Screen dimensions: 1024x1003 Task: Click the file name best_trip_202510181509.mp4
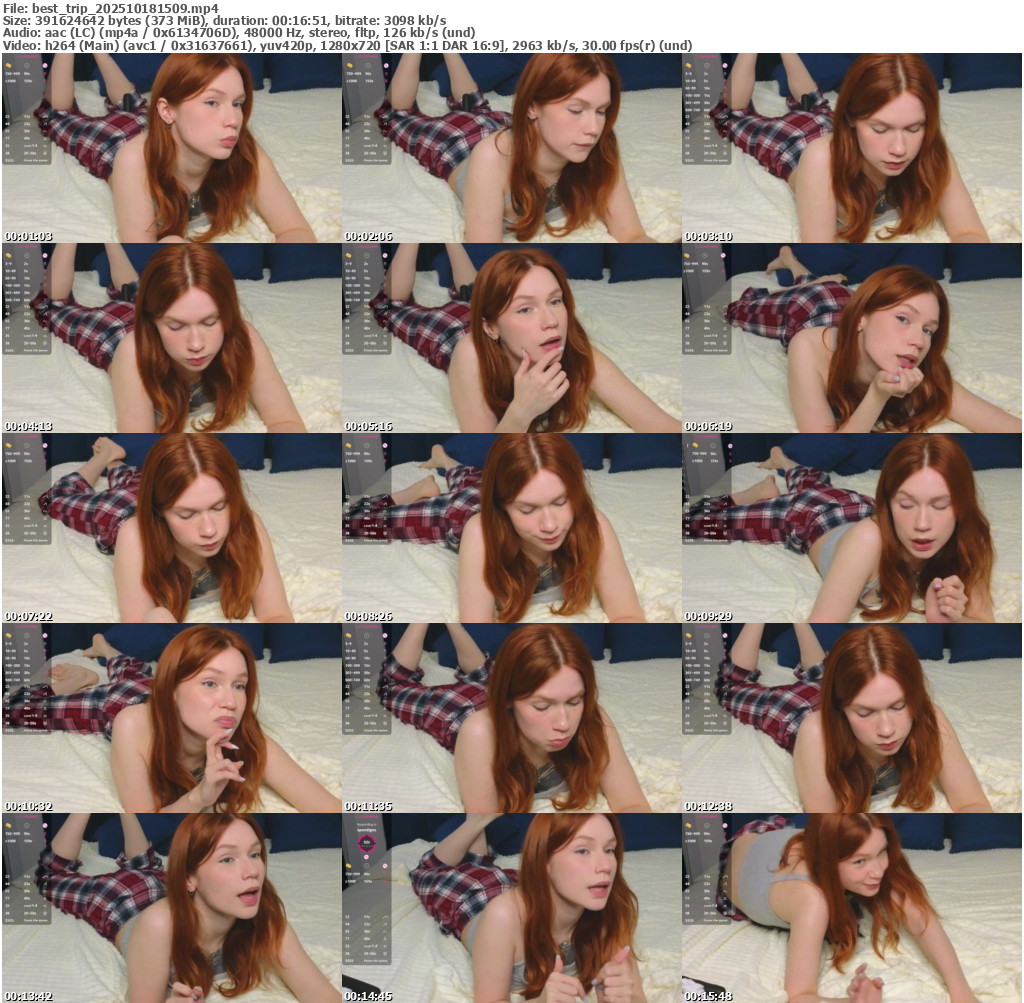(125, 8)
